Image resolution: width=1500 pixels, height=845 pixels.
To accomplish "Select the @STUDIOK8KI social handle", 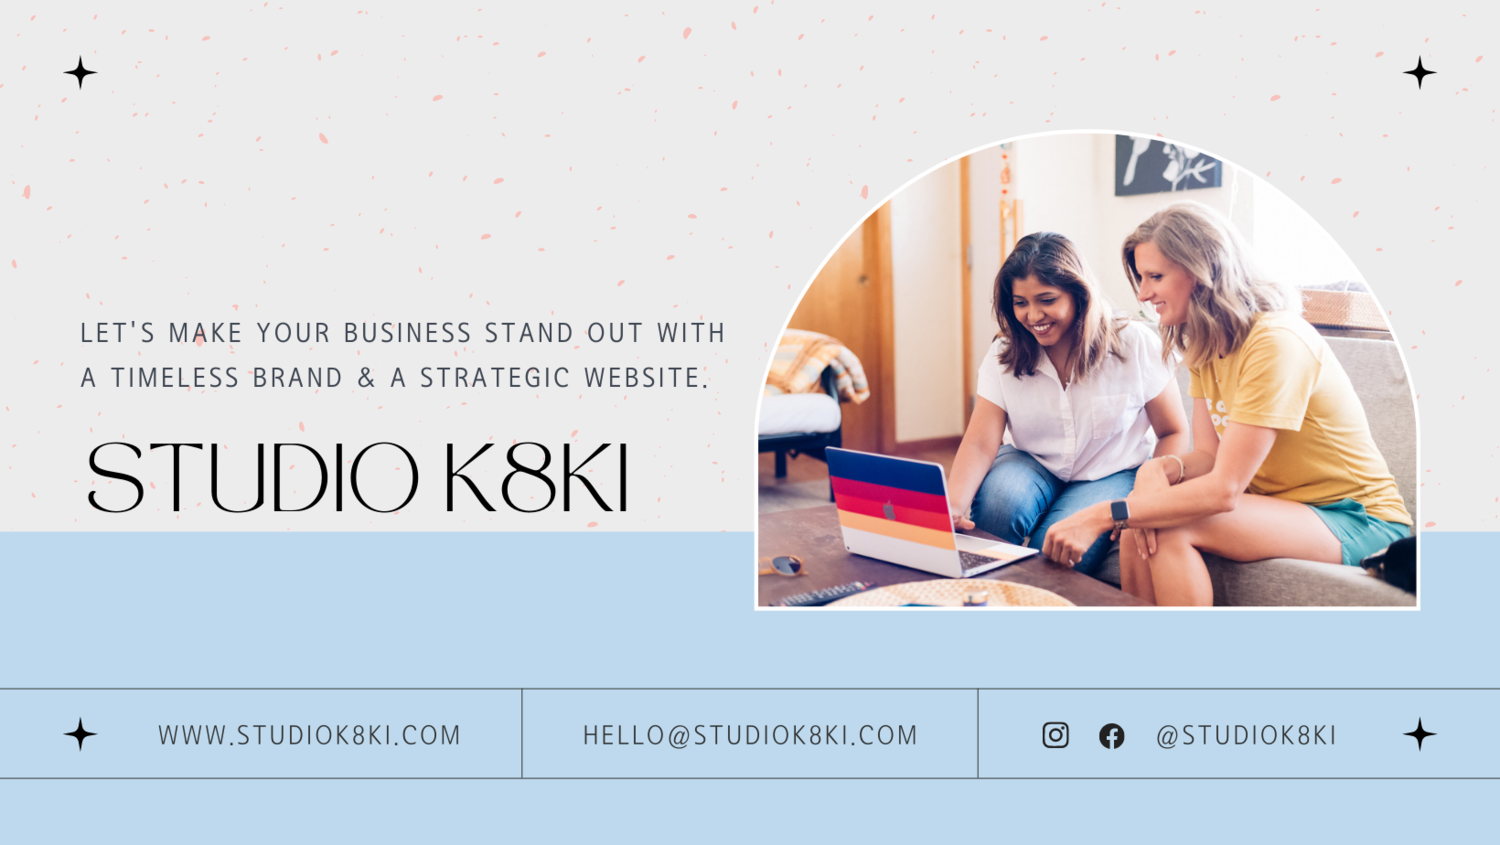I will click(x=1246, y=735).
